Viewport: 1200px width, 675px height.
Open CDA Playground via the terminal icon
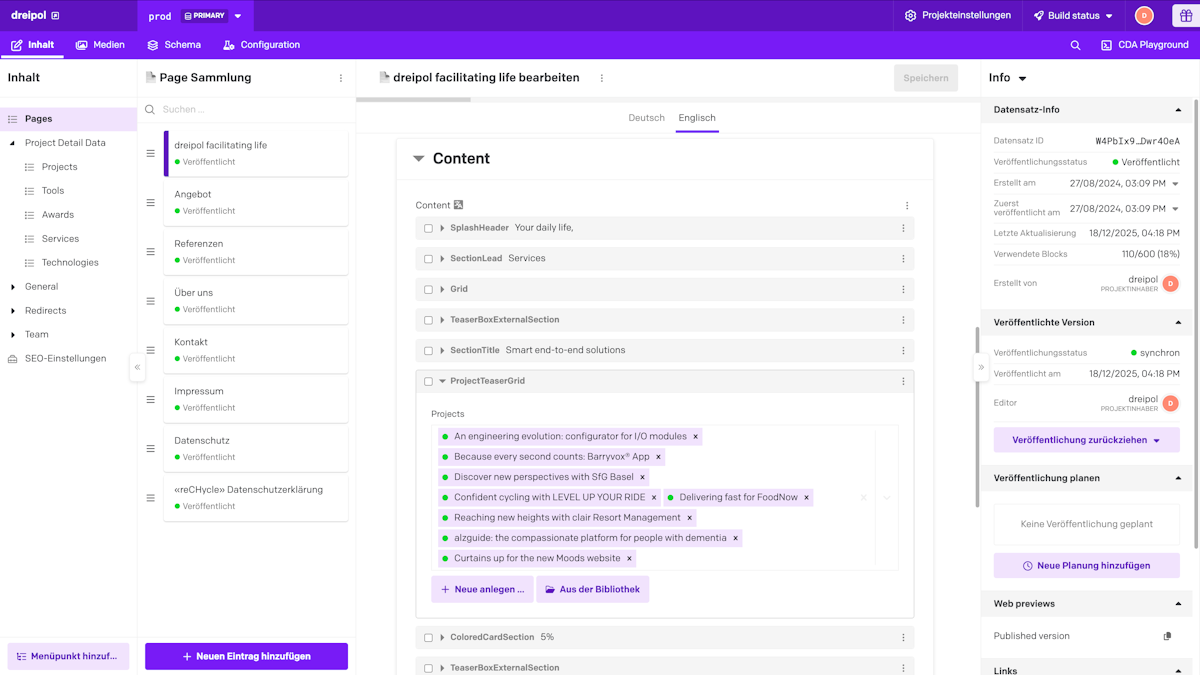[x=1104, y=45]
